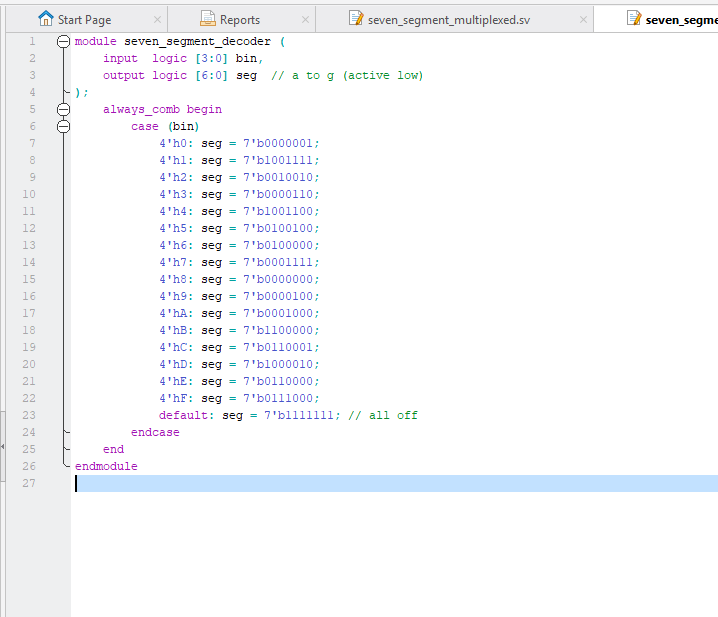Click the seven_segment_multiplexed.sv file icon
This screenshot has width=718, height=617.
[356, 19]
